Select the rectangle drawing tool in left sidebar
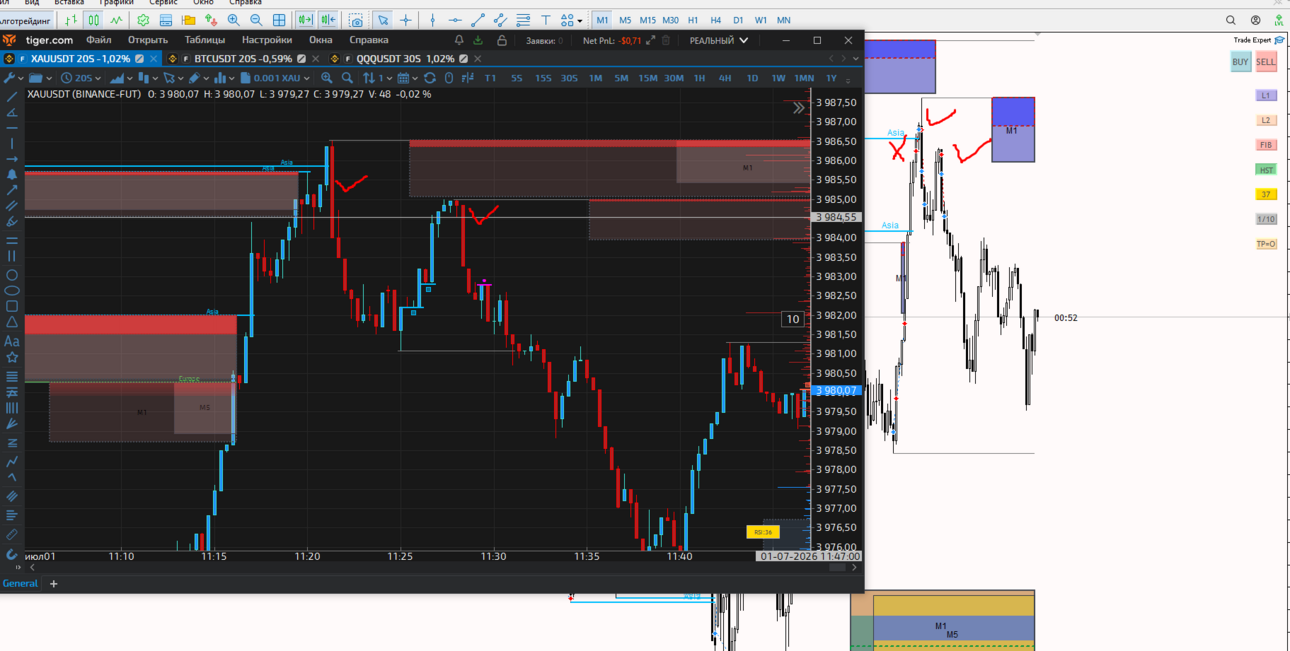 12,307
